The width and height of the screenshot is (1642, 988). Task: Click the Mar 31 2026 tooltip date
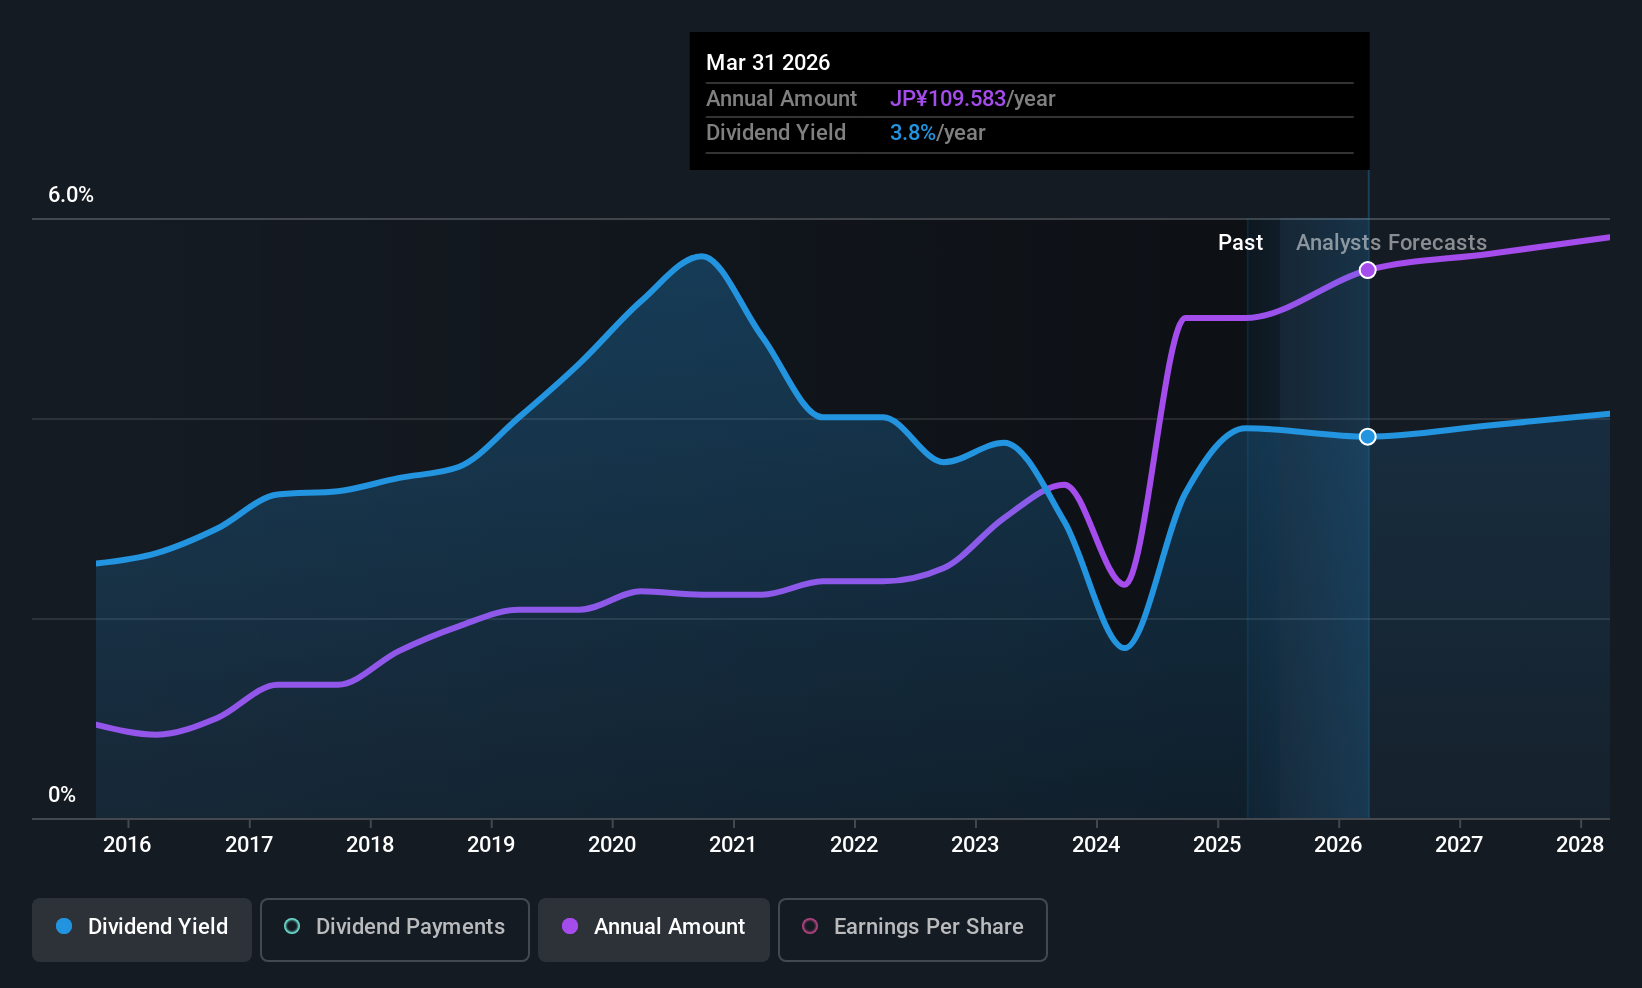pyautogui.click(x=768, y=62)
